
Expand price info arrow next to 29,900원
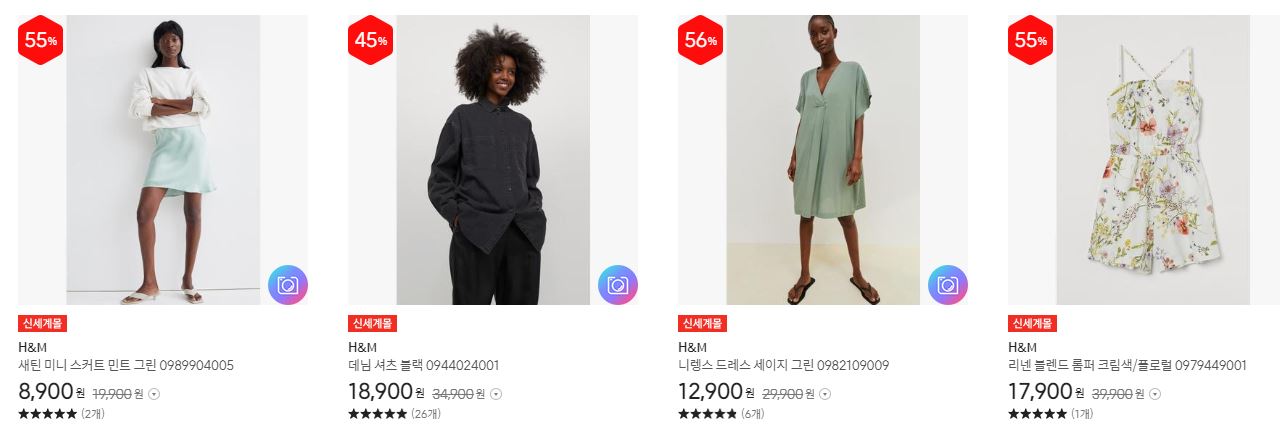pyautogui.click(x=825, y=394)
